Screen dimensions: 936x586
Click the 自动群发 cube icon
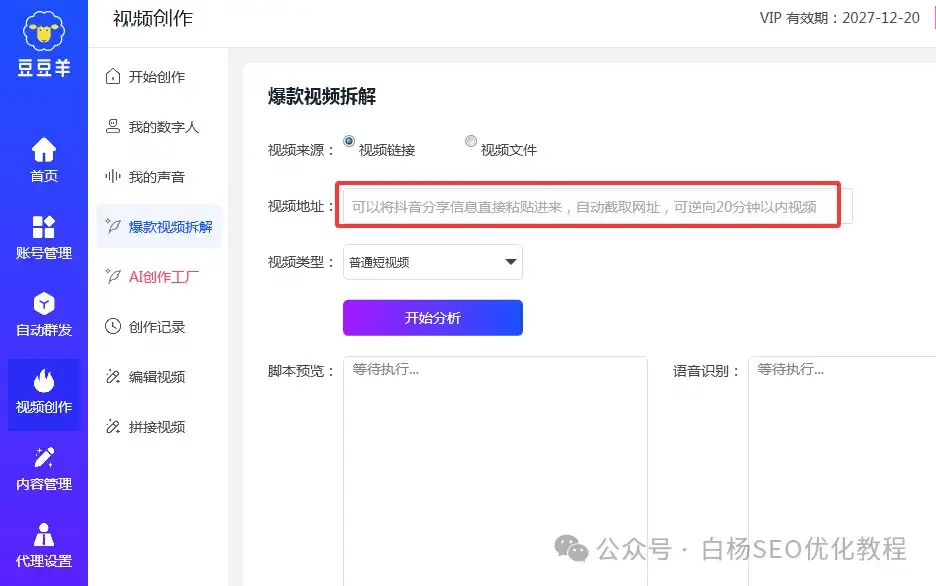44,304
